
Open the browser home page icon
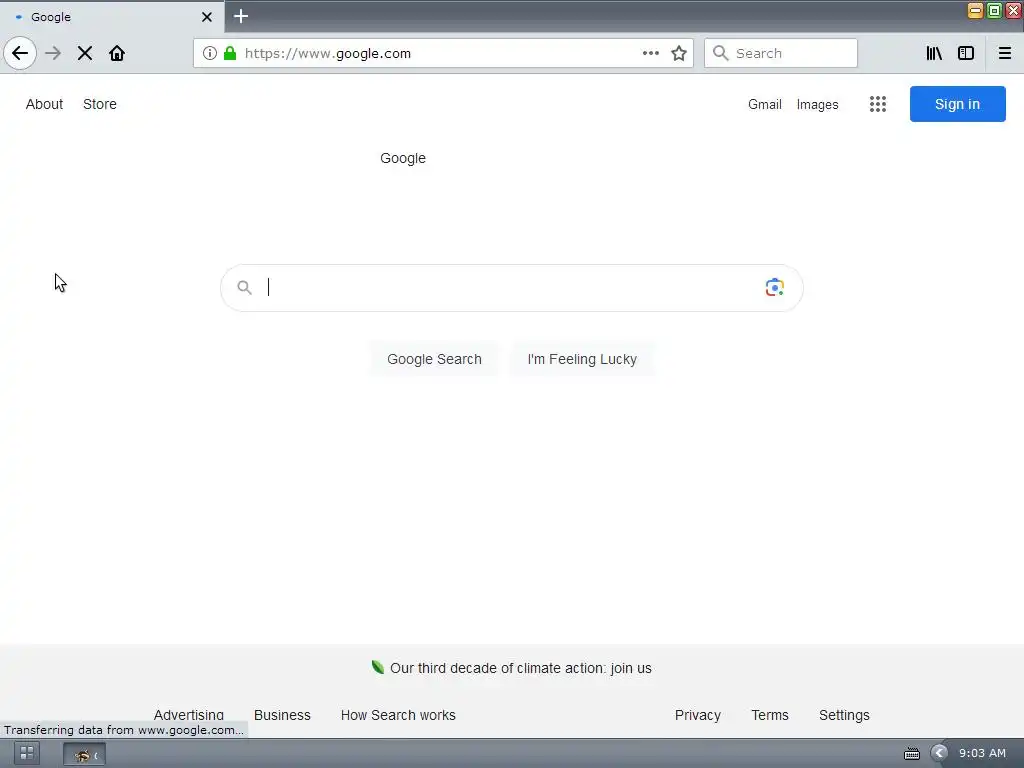[117, 53]
